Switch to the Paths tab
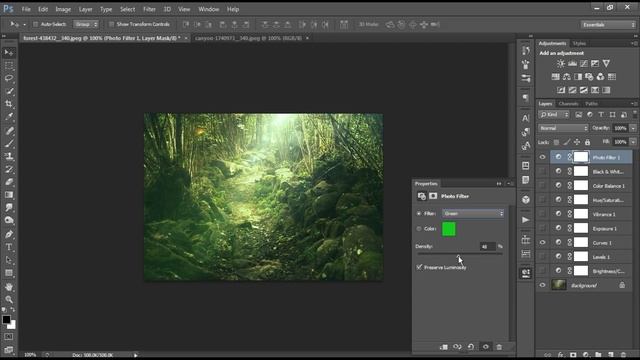This screenshot has width=640, height=360. tap(591, 104)
